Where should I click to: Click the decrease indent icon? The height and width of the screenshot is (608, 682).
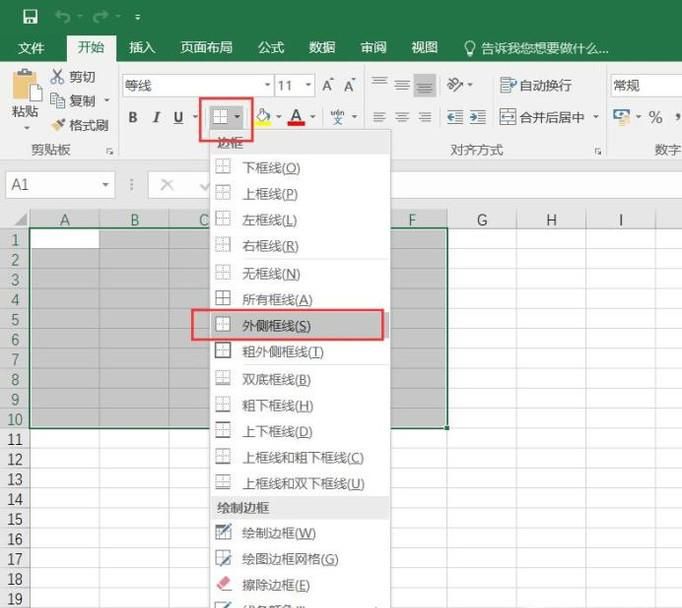pyautogui.click(x=455, y=117)
